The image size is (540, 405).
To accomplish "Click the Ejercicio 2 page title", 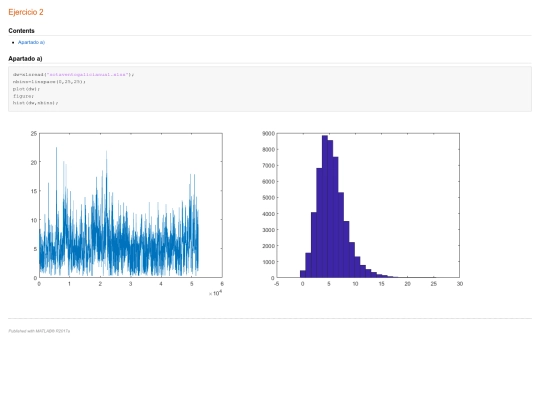I will [x=26, y=12].
